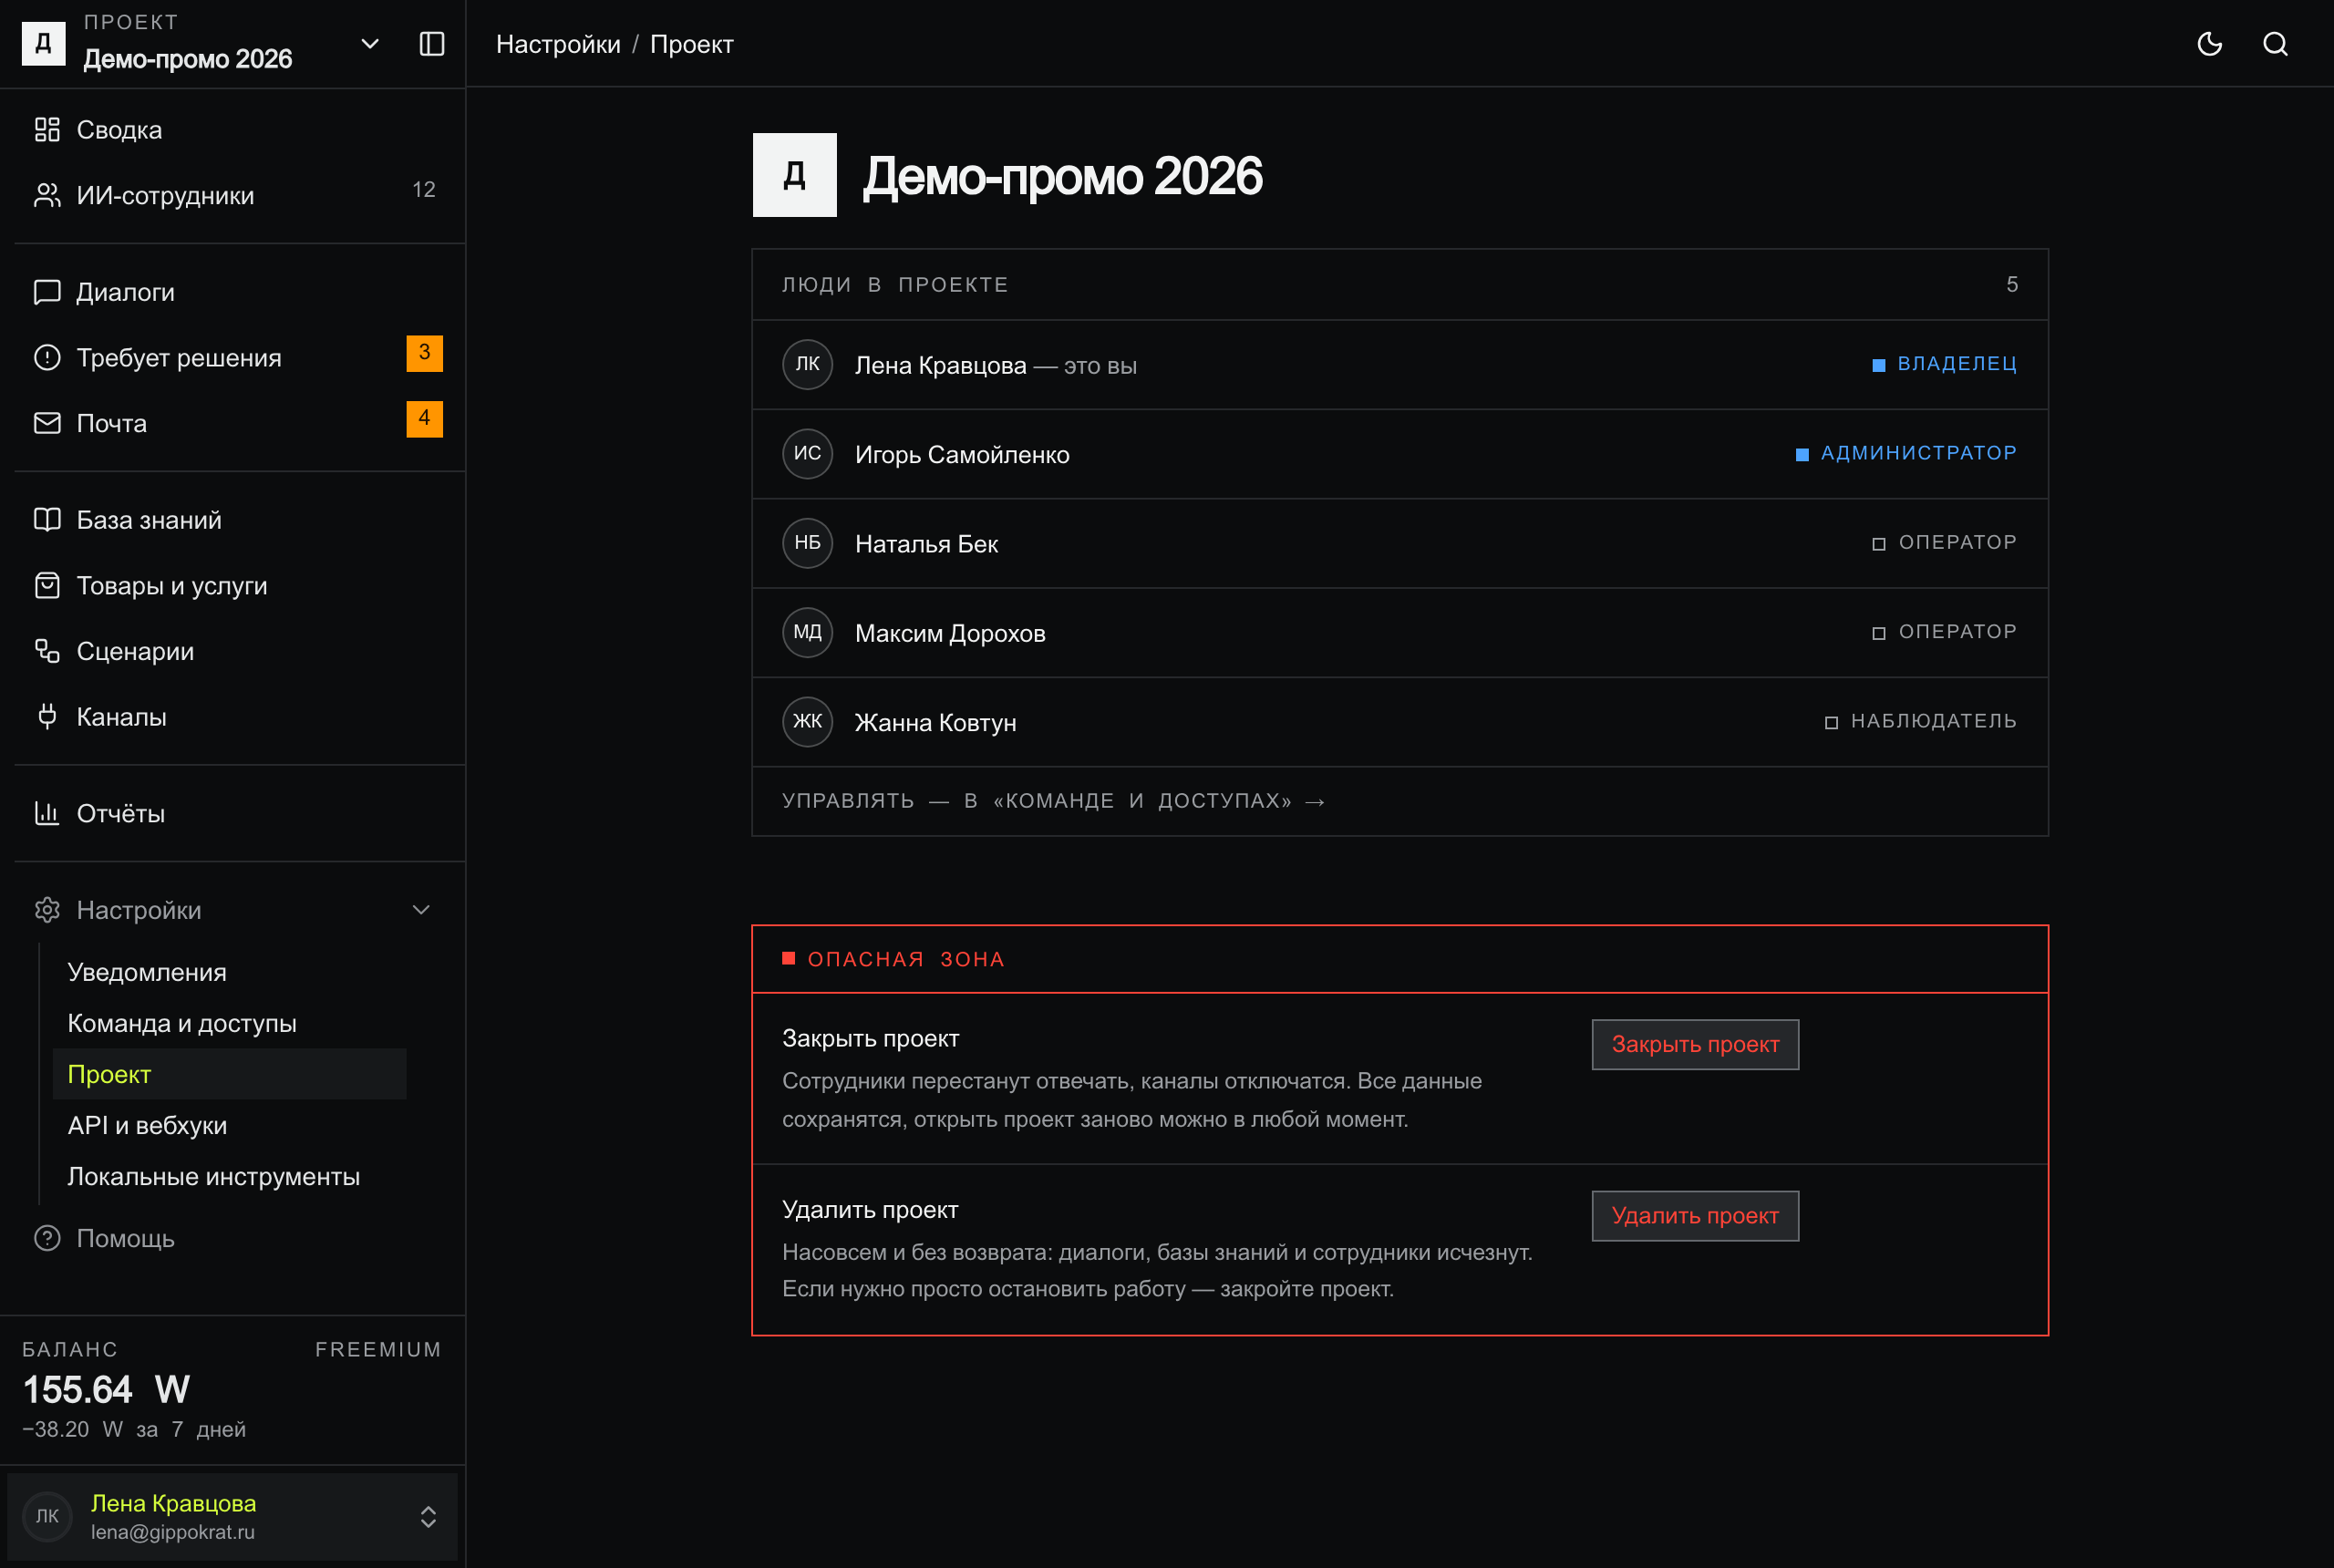The width and height of the screenshot is (2334, 1568).
Task: Click the База знаний book icon
Action: coord(47,520)
